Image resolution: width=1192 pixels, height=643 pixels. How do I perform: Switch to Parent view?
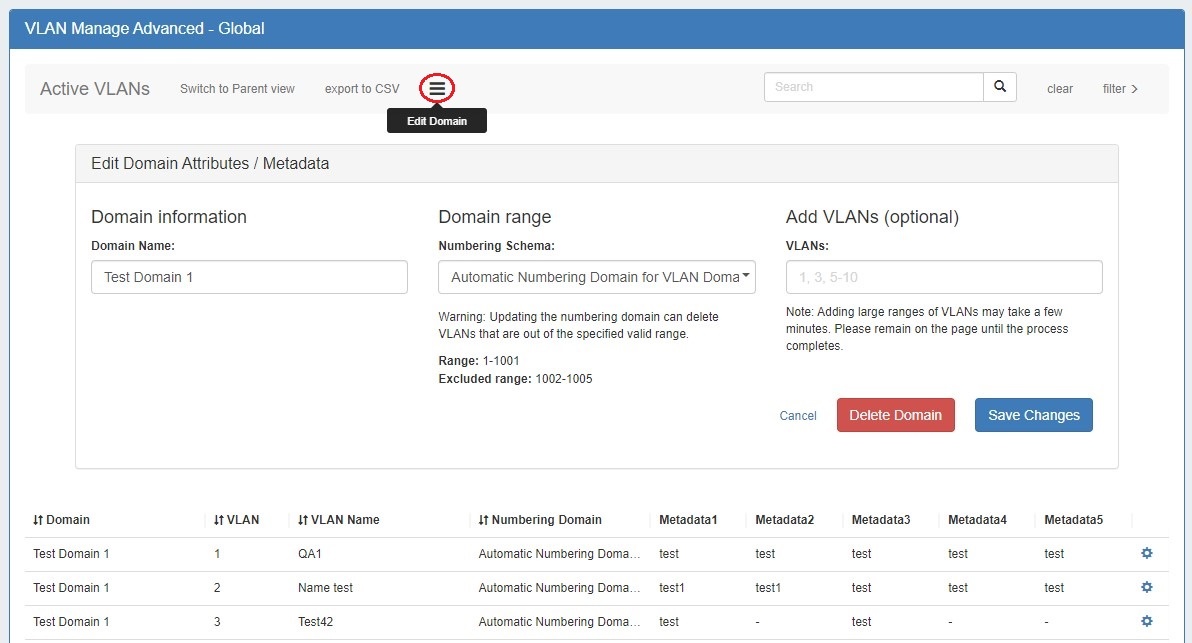click(237, 89)
